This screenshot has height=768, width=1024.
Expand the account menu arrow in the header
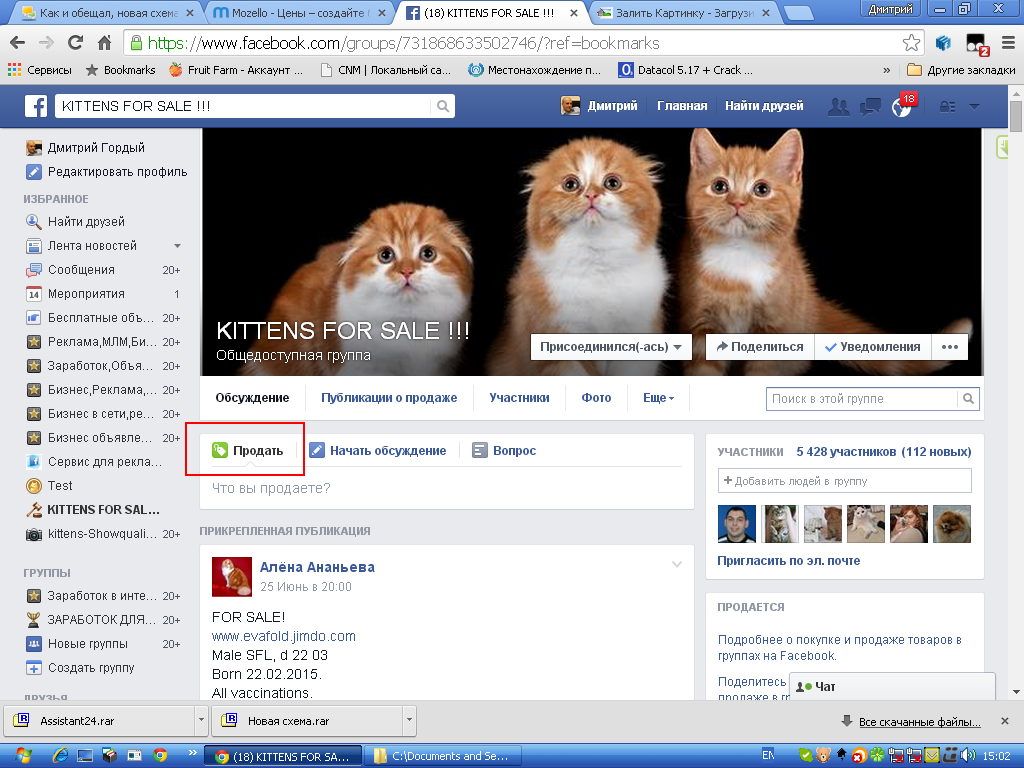pyautogui.click(x=974, y=106)
